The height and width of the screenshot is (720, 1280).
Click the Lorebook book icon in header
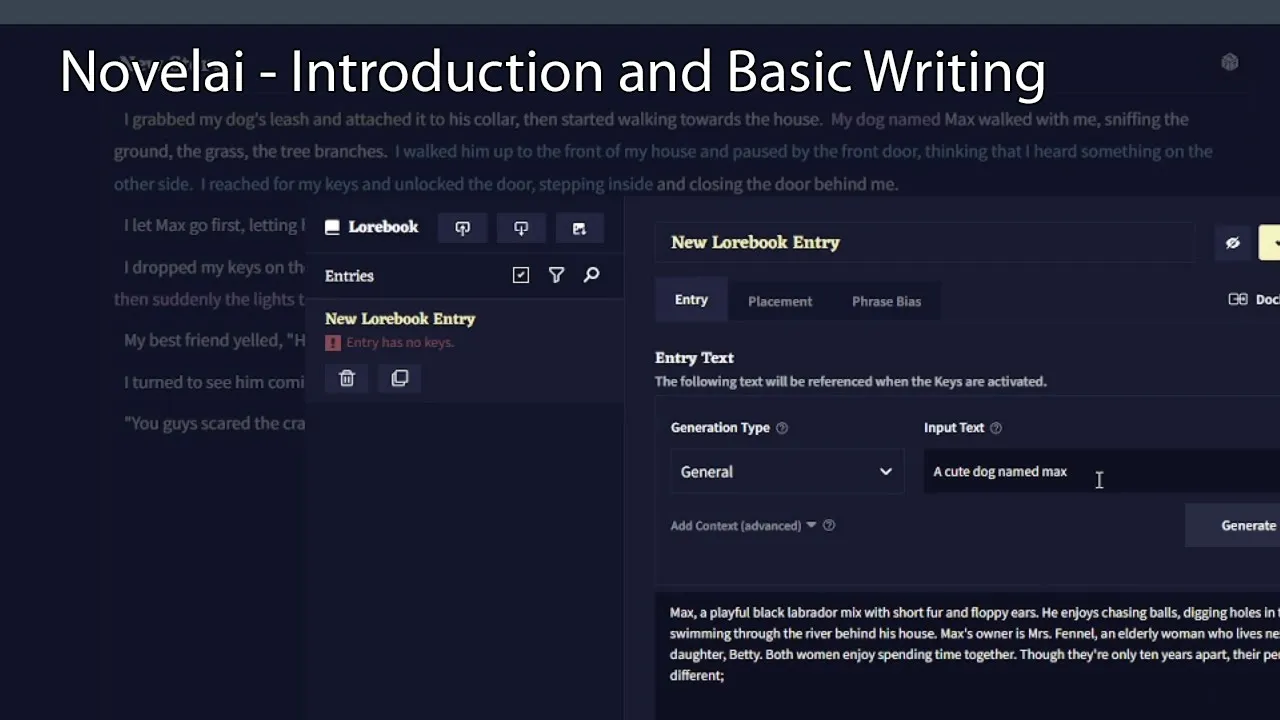(x=332, y=227)
